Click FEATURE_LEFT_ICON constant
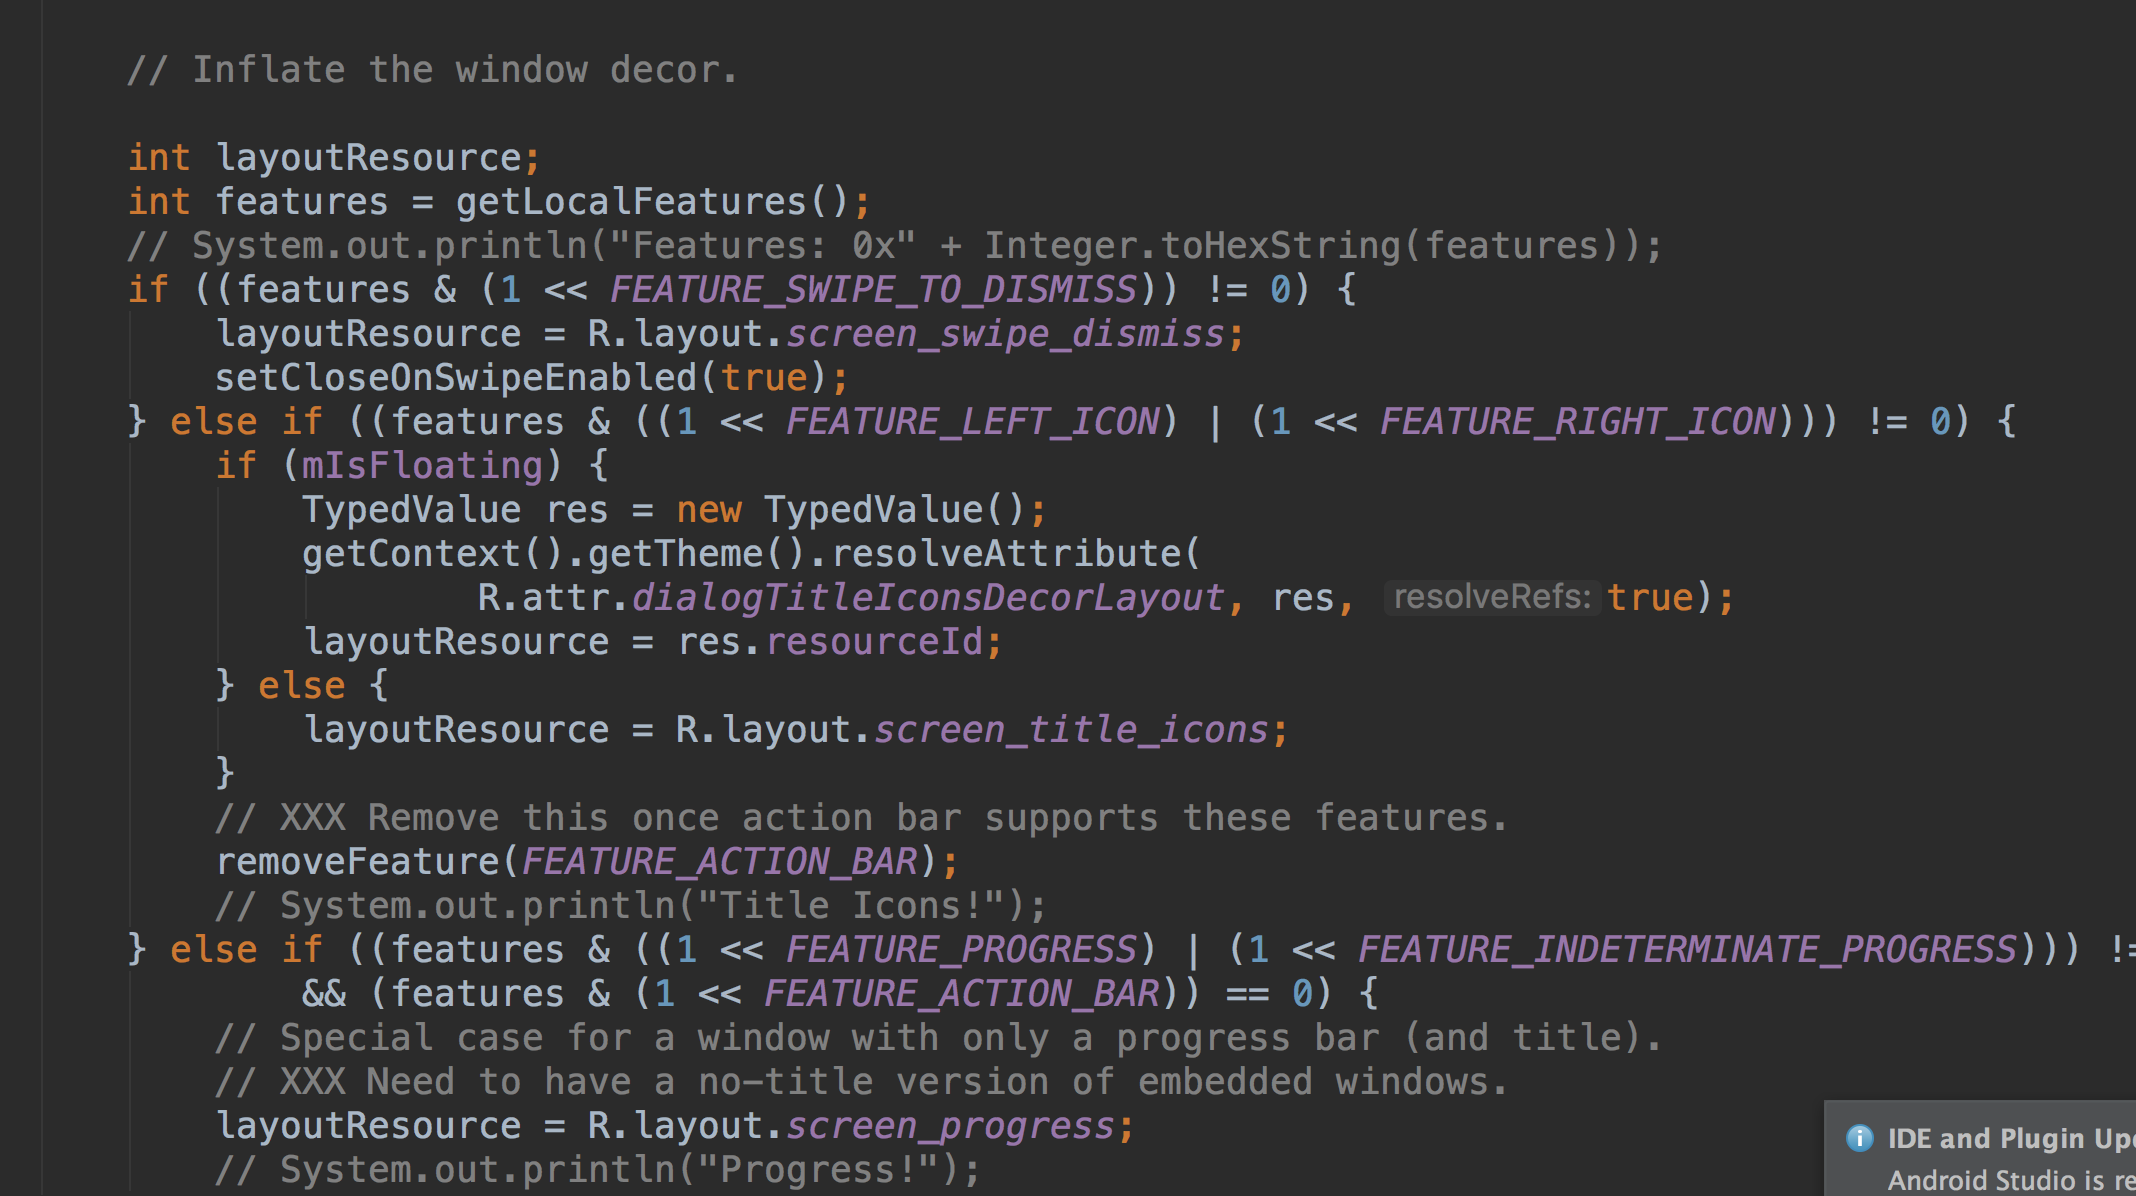This screenshot has width=2136, height=1196. pyautogui.click(x=972, y=422)
